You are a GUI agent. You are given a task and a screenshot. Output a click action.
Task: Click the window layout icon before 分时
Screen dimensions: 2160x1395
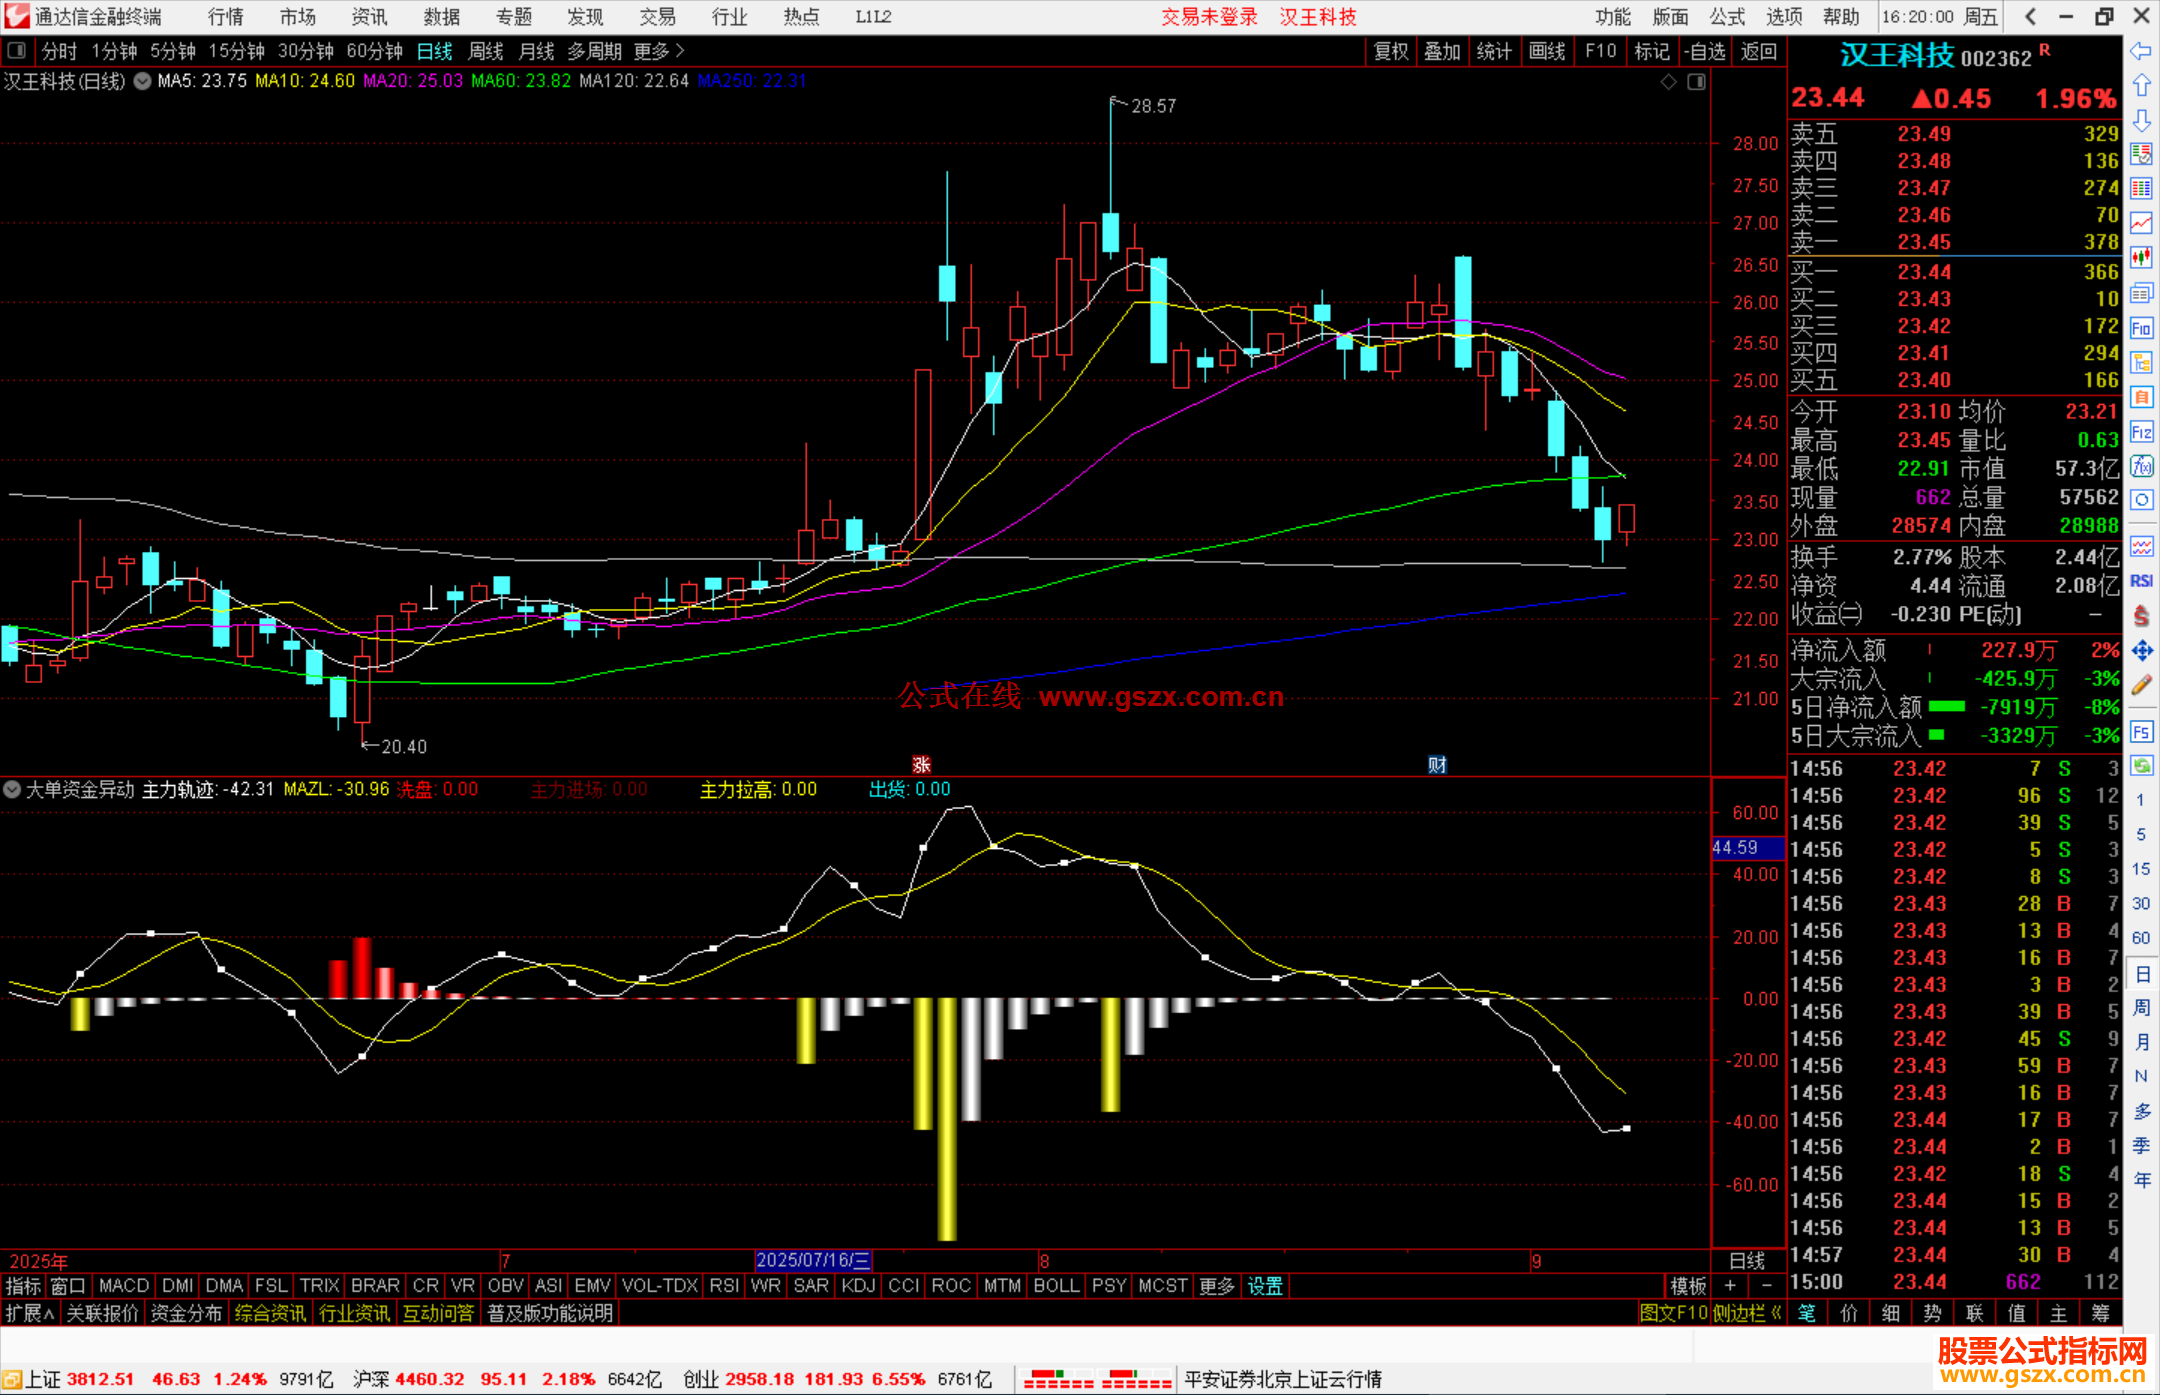[x=16, y=50]
